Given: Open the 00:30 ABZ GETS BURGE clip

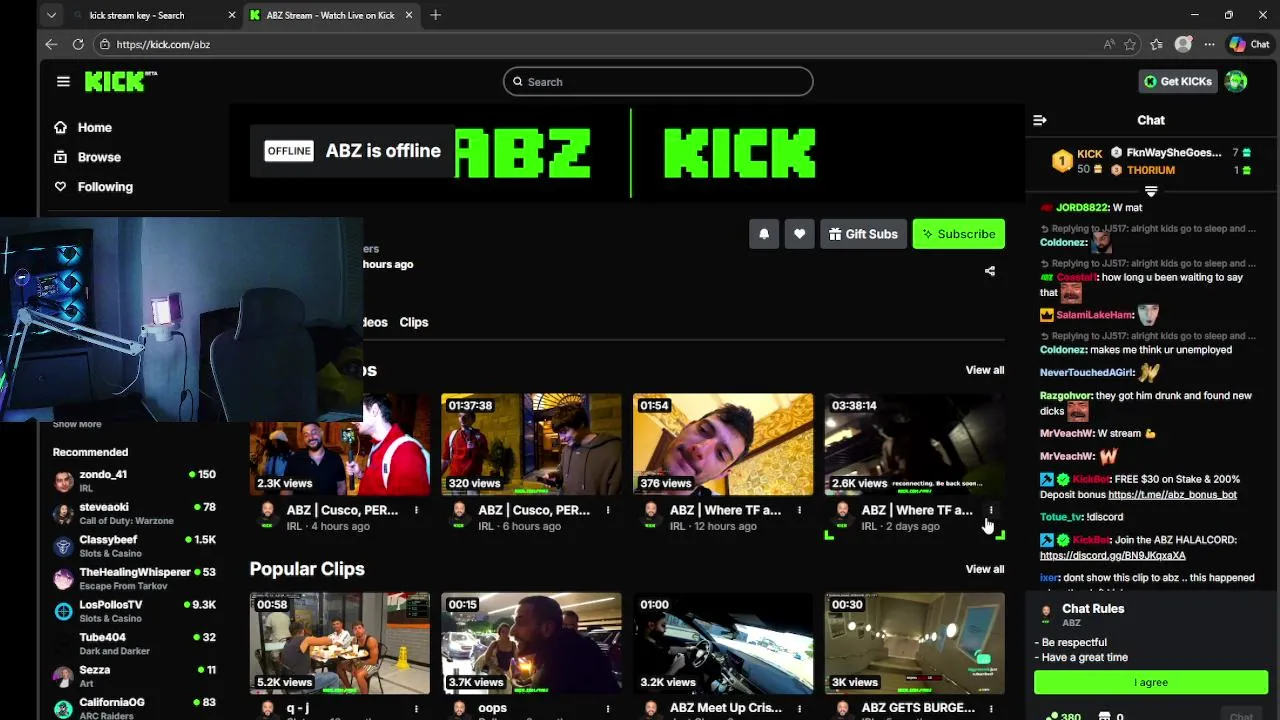Looking at the screenshot, I should [x=915, y=643].
